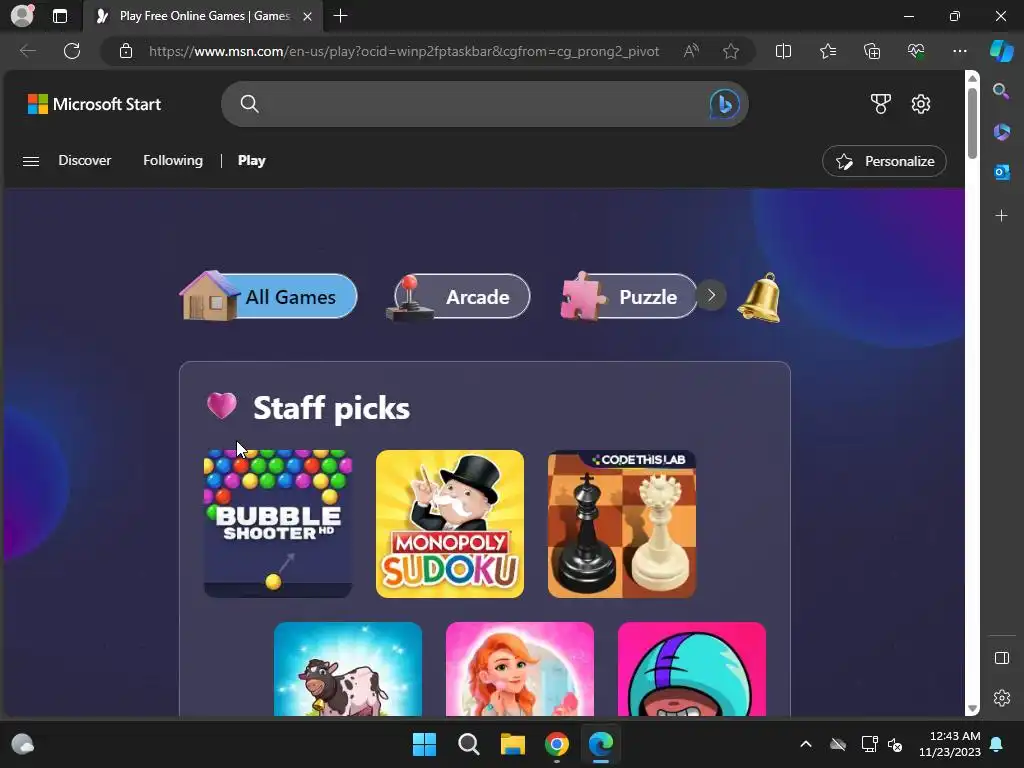Click the msn.com address bar URL
This screenshot has height=768, width=1024.
(404, 51)
